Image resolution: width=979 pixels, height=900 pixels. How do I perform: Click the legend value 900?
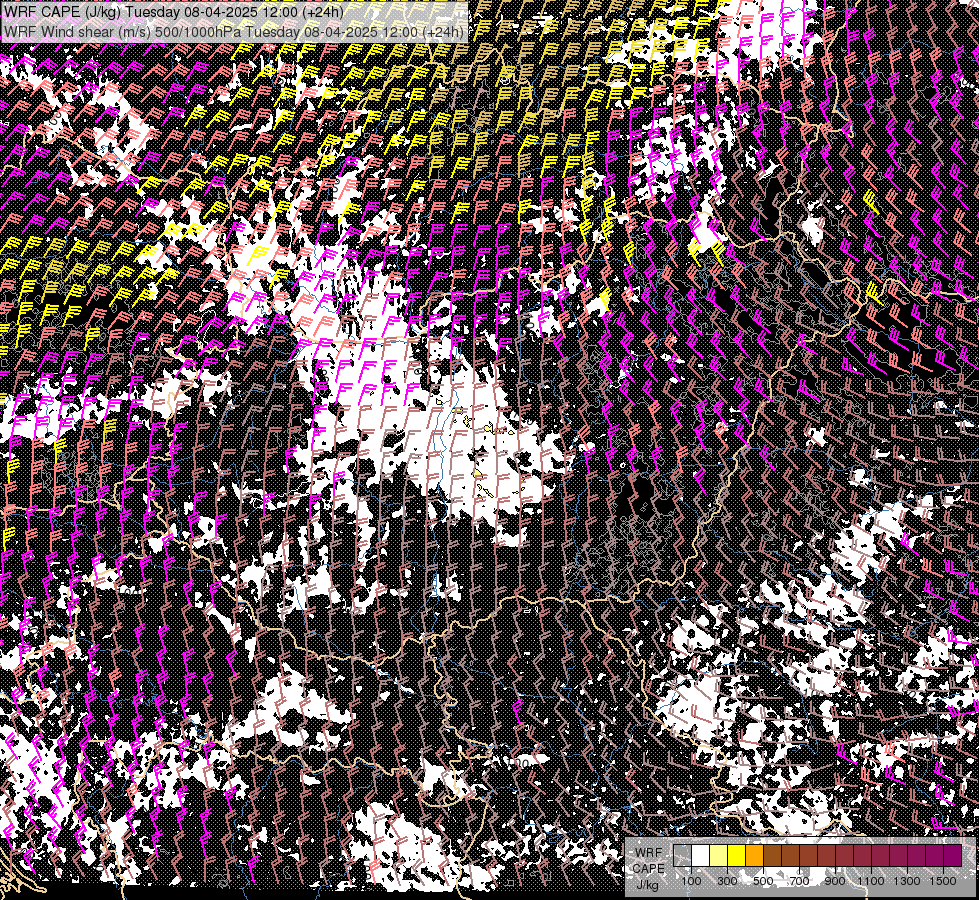coord(835,881)
